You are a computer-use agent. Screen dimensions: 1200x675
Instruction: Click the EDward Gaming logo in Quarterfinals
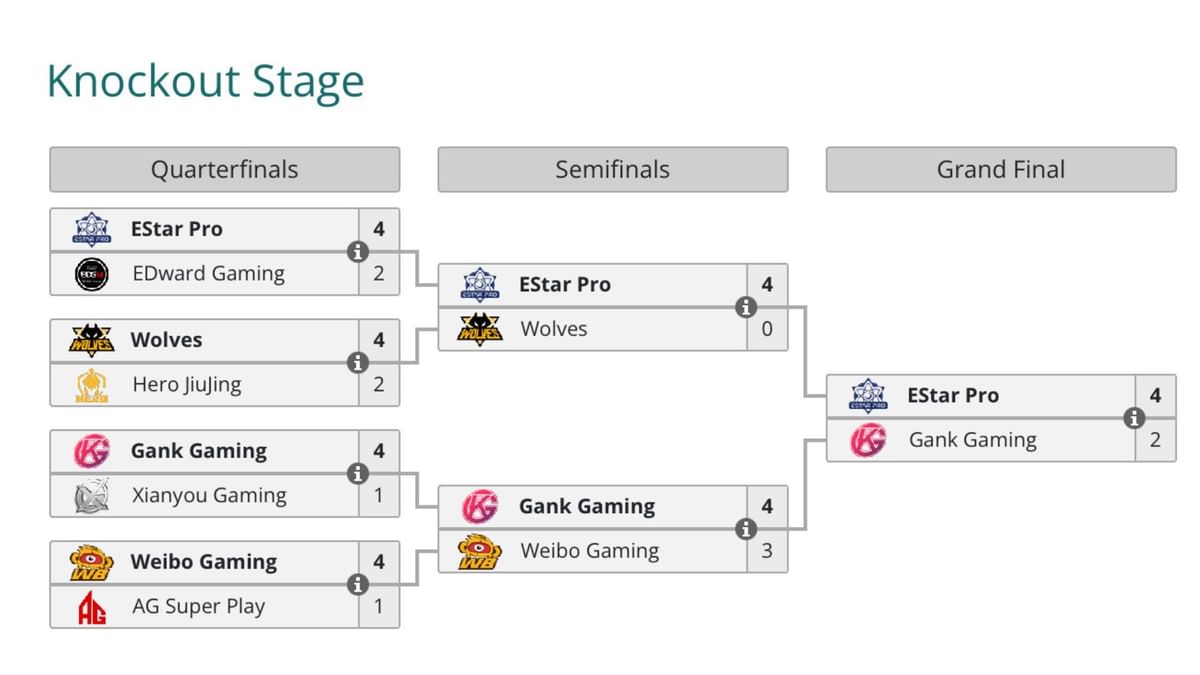92,274
